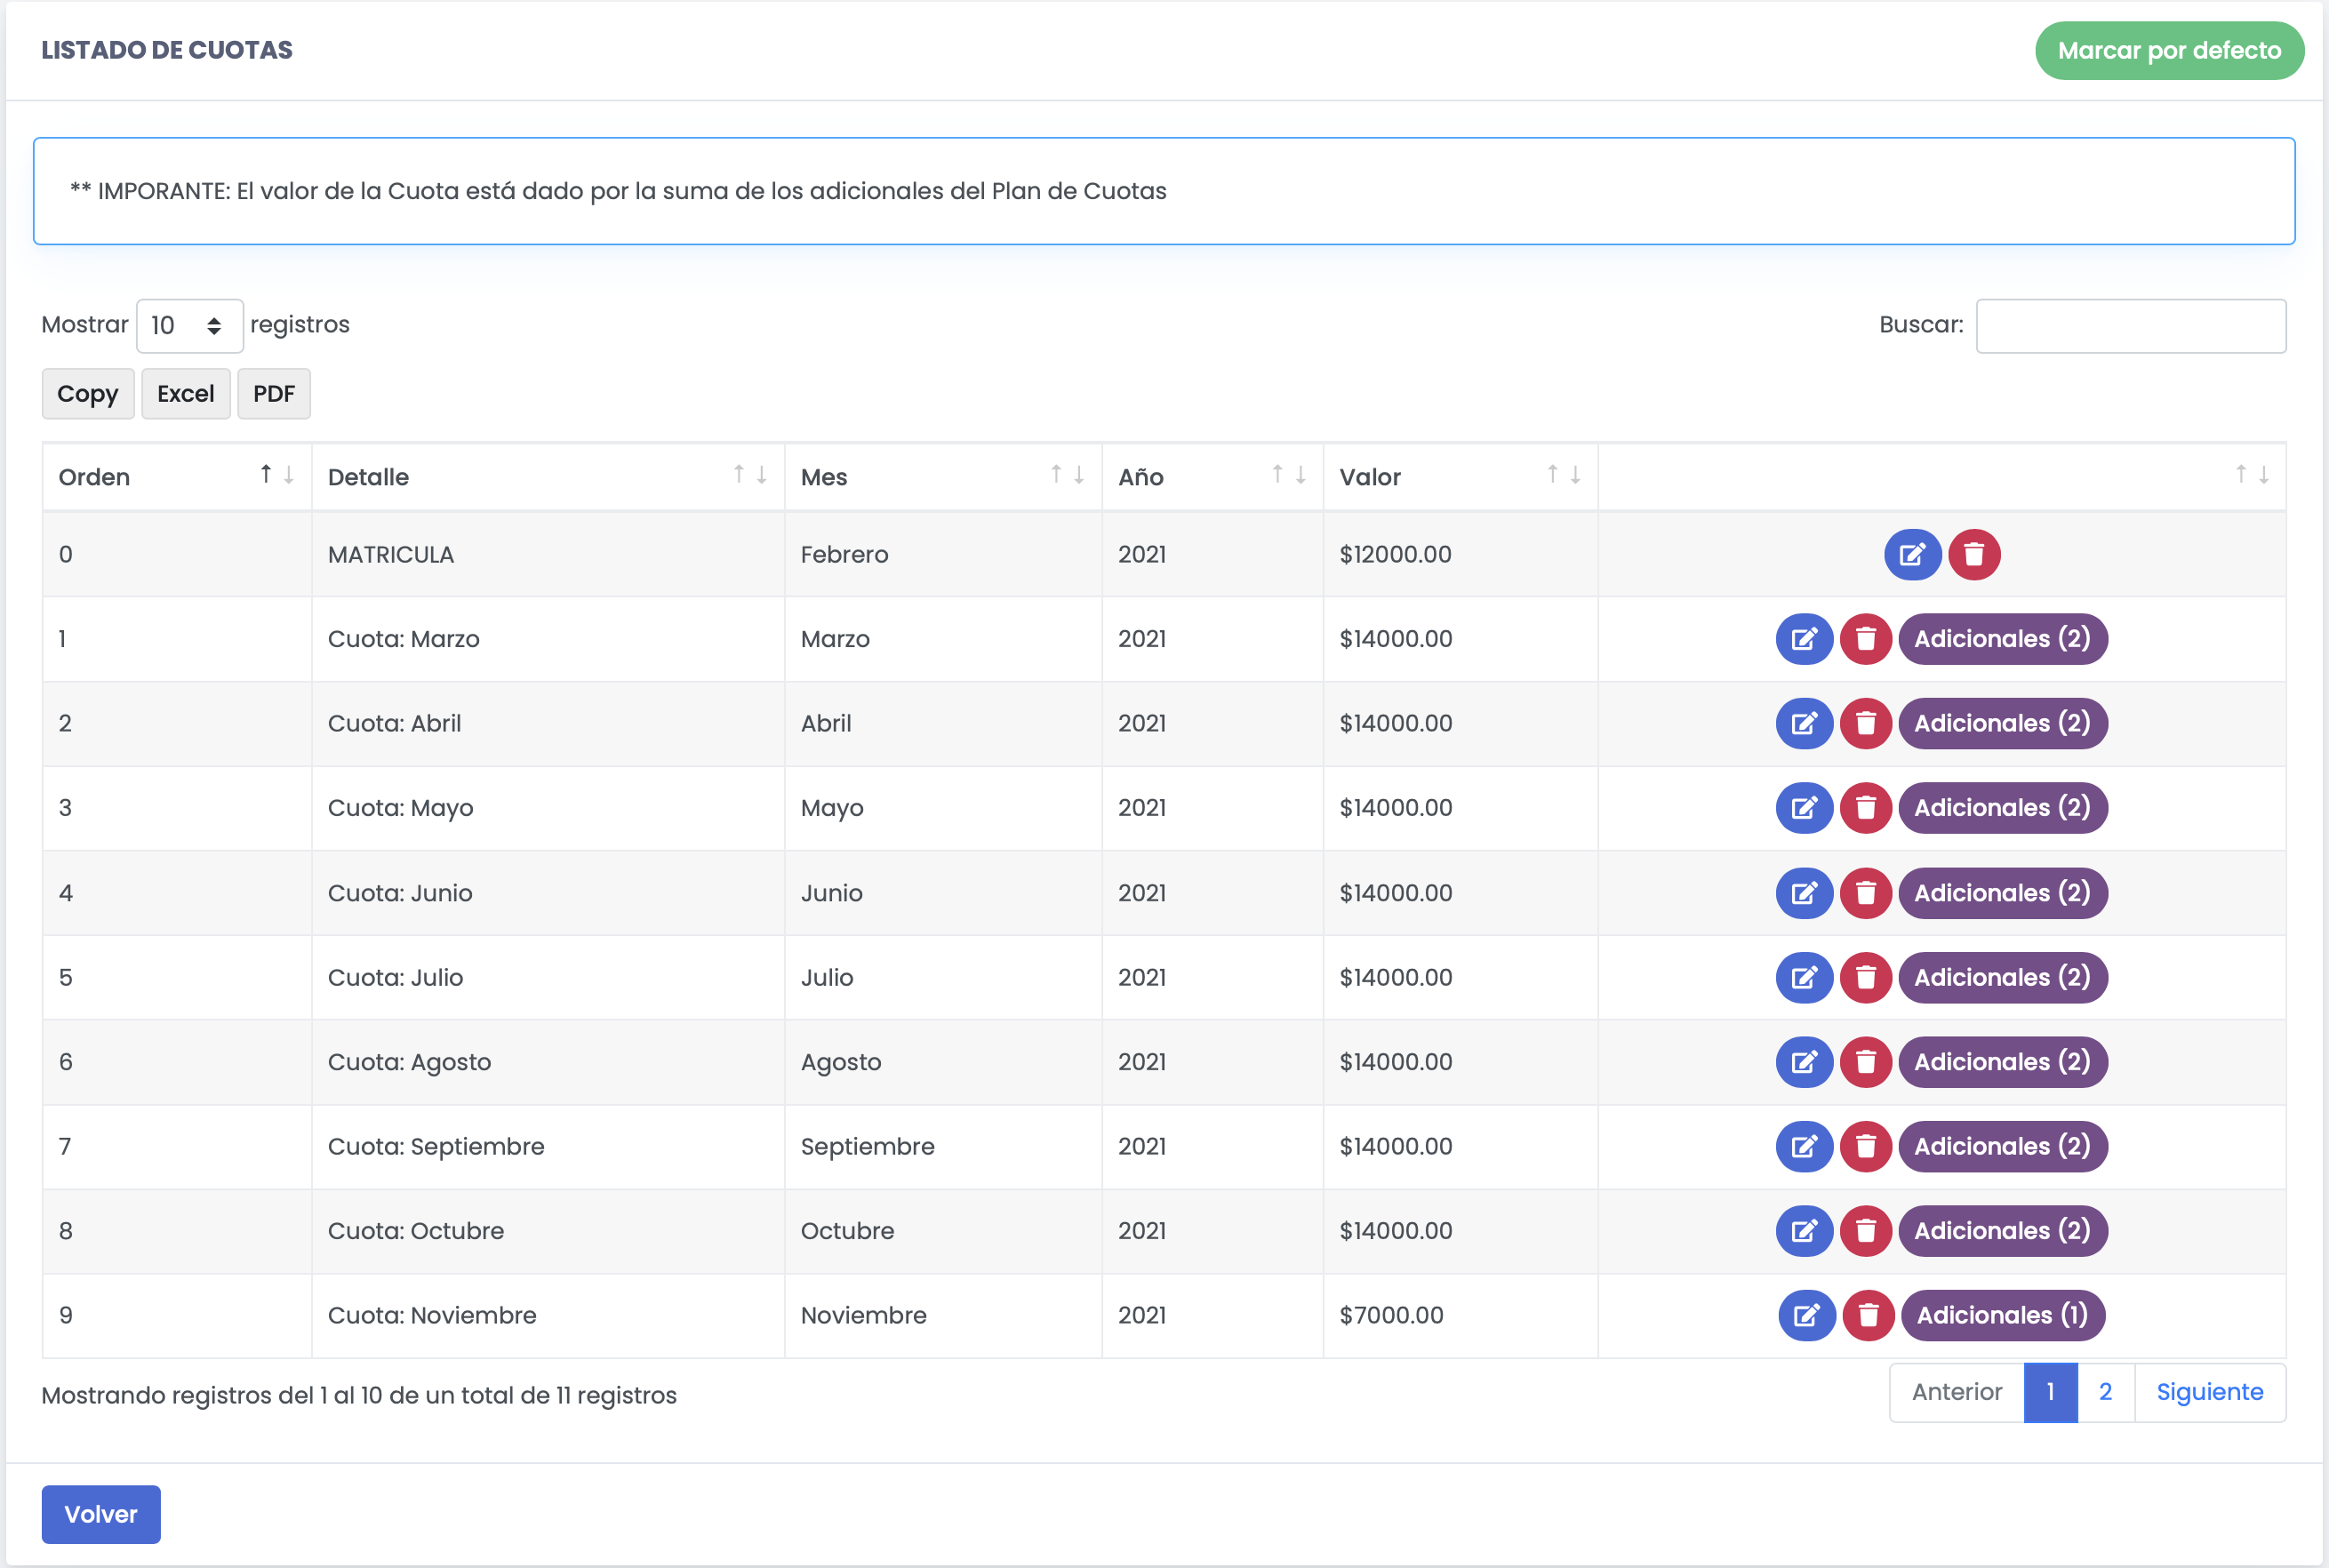2329x1568 pixels.
Task: Delete the Cuota: Noviembre row
Action: (x=1869, y=1315)
